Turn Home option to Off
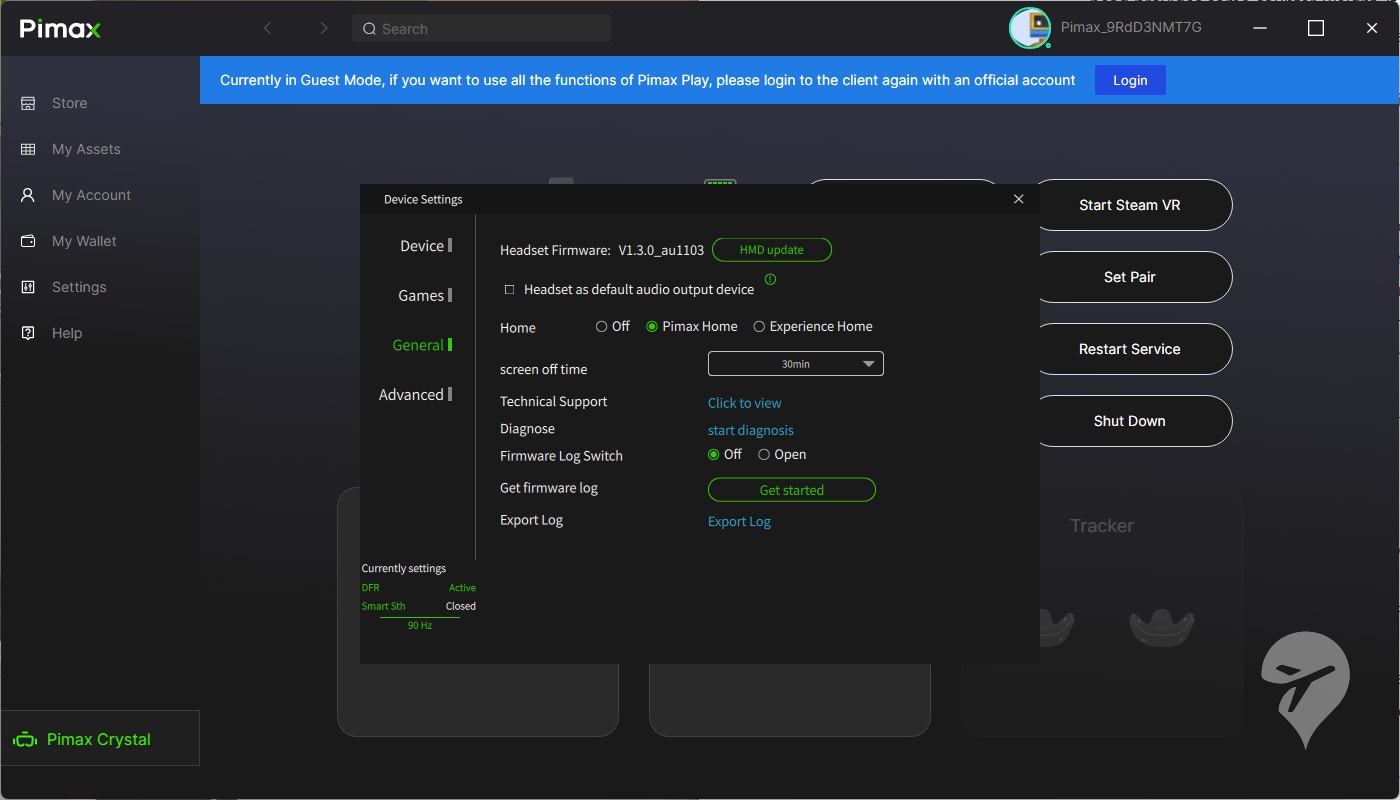The height and width of the screenshot is (800, 1400). [602, 327]
